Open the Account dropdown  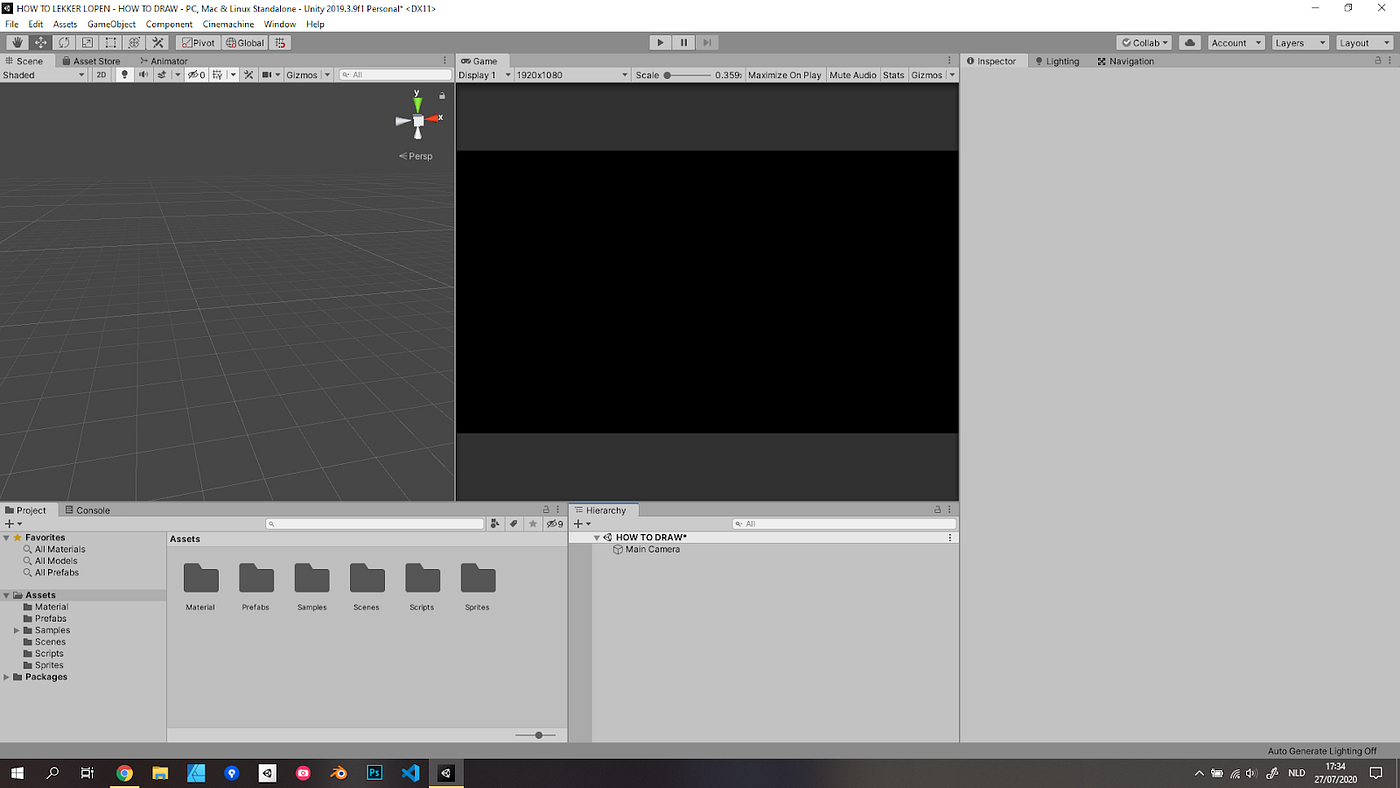[1235, 43]
